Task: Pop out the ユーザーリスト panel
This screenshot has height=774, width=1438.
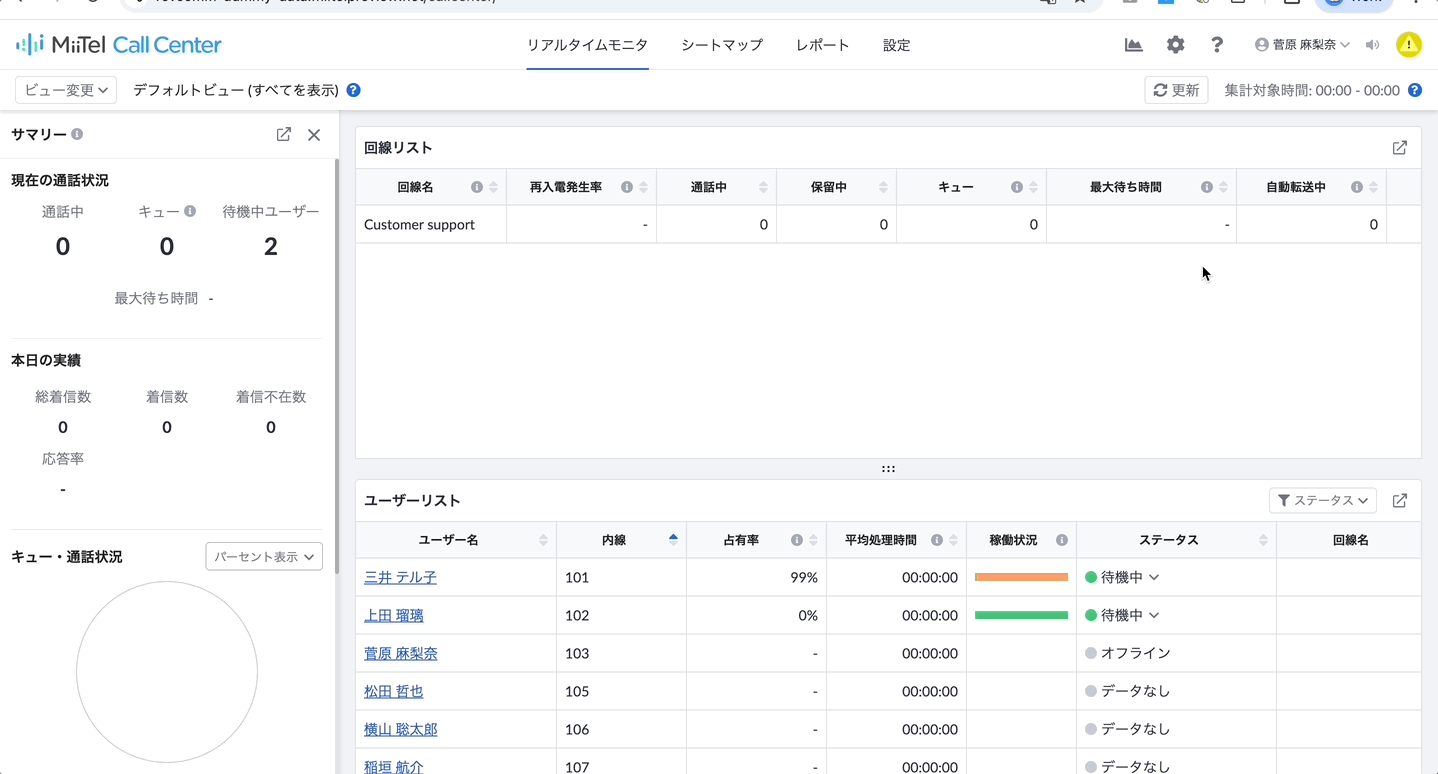Action: pyautogui.click(x=1400, y=501)
